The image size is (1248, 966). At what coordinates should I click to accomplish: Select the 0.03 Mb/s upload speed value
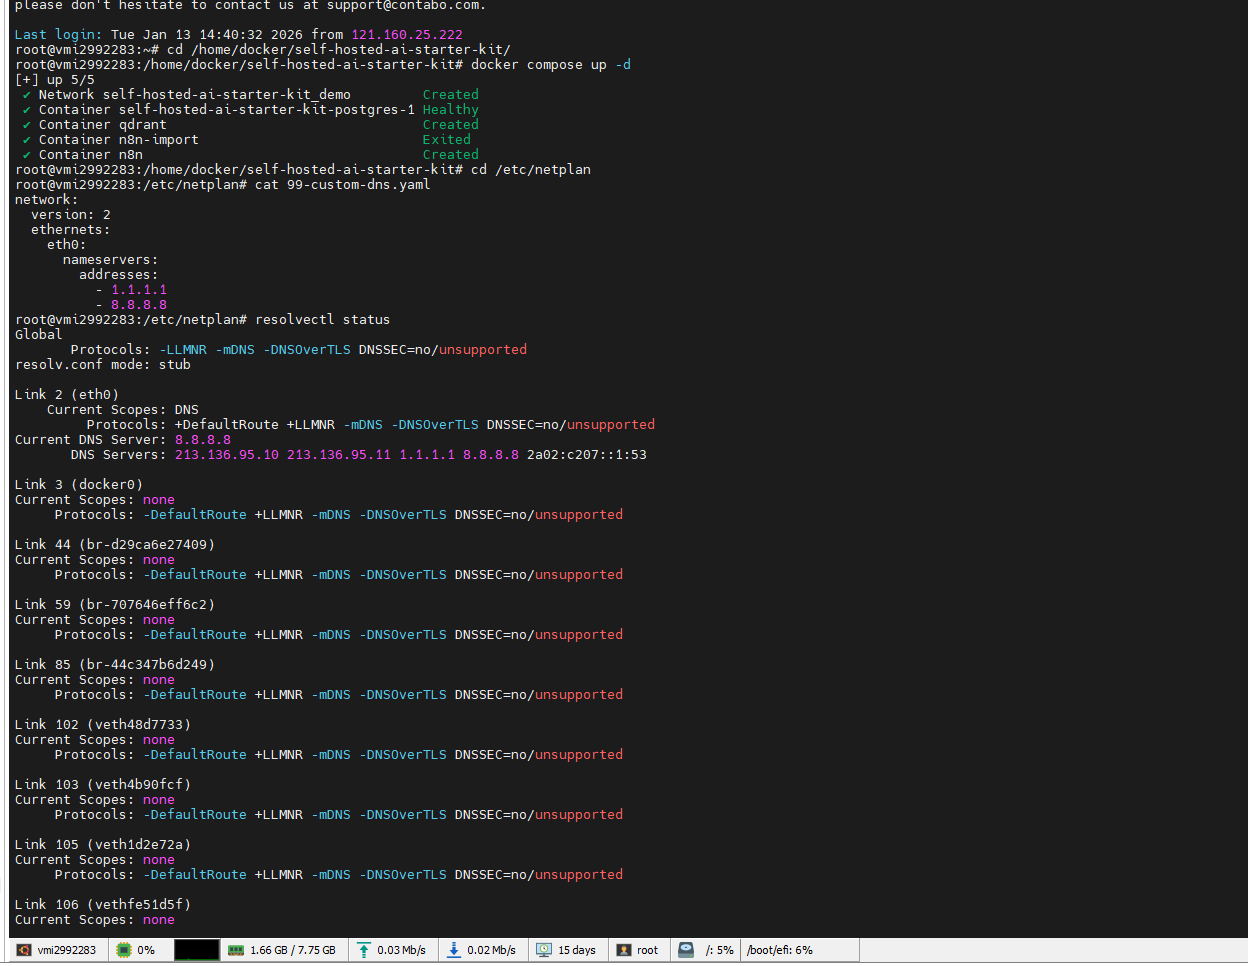[x=401, y=950]
